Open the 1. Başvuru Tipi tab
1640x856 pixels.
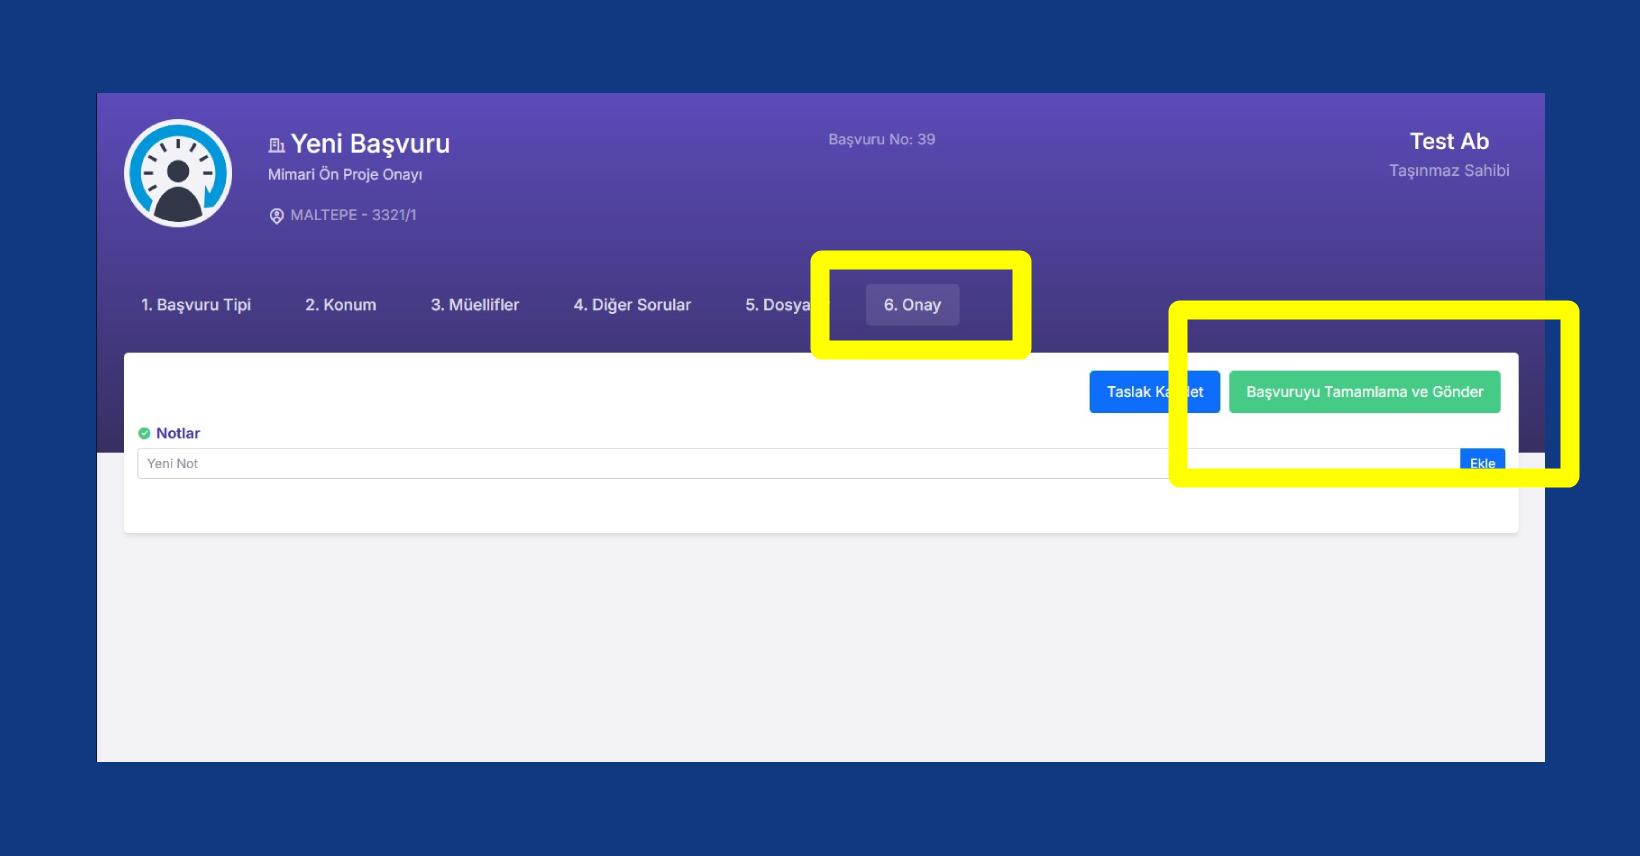click(196, 305)
